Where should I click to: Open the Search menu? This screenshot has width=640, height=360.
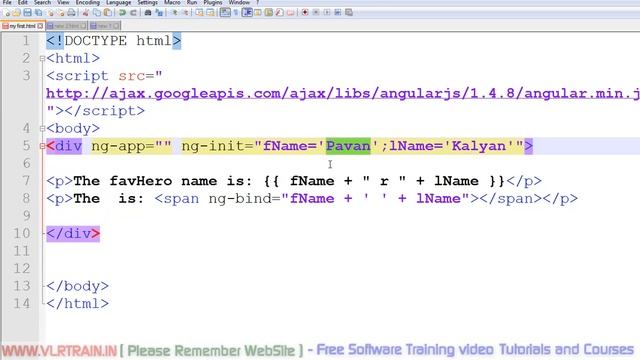pyautogui.click(x=42, y=2)
